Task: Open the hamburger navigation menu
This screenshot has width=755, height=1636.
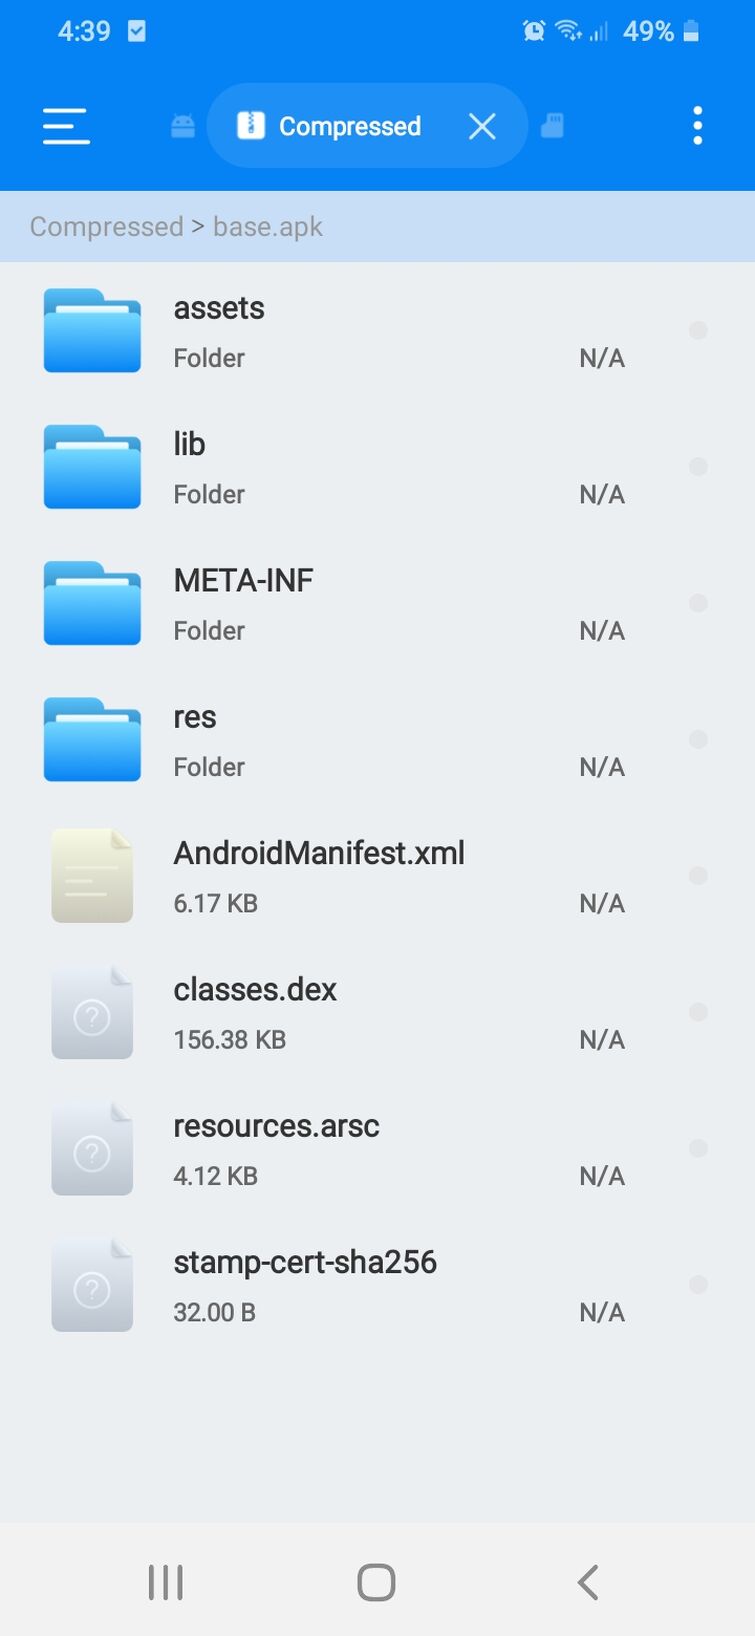Action: coord(66,126)
